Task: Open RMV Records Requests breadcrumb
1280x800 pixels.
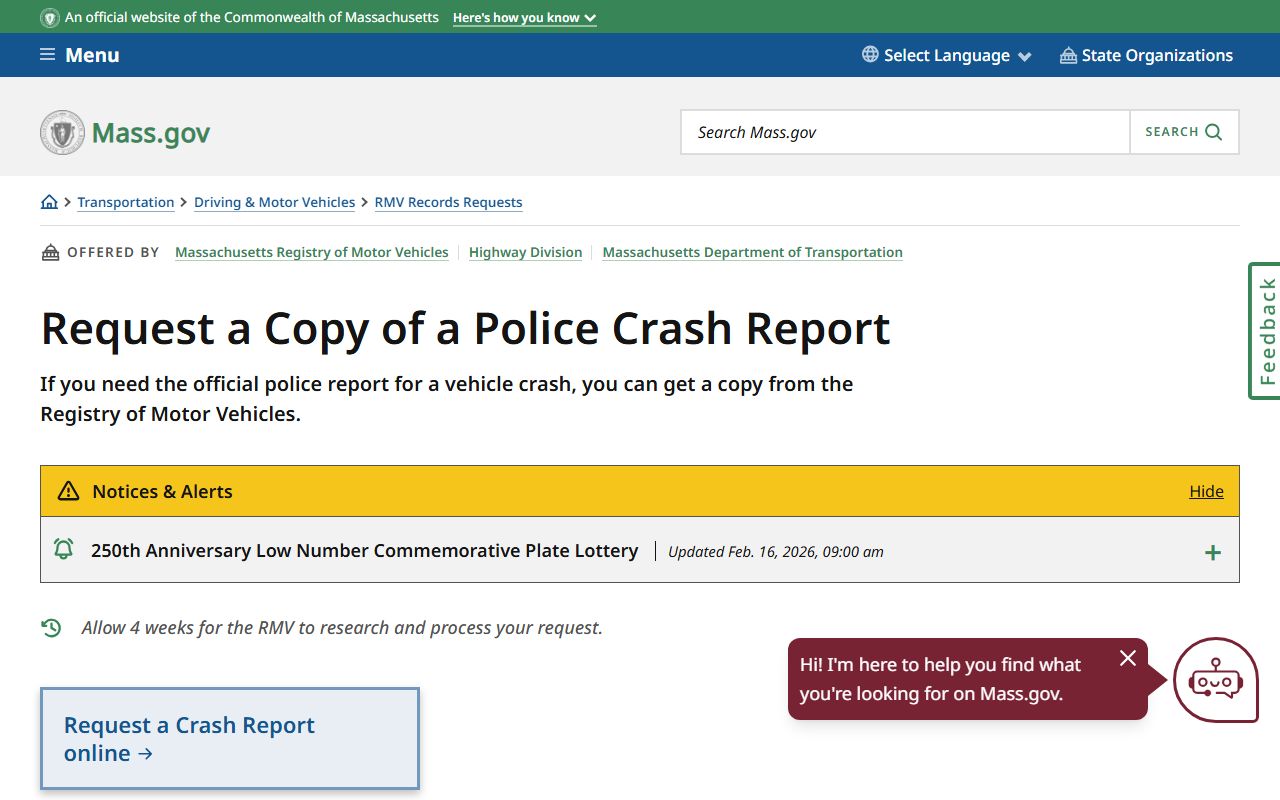Action: tap(448, 202)
